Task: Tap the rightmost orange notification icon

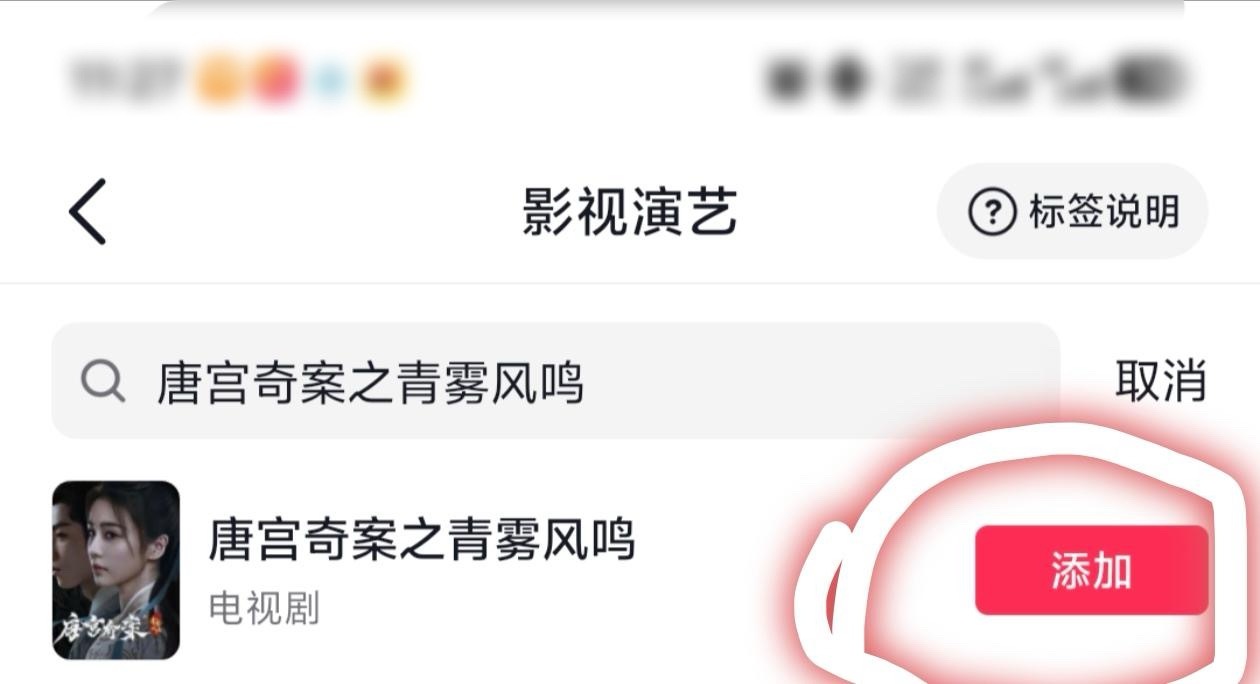Action: point(383,80)
